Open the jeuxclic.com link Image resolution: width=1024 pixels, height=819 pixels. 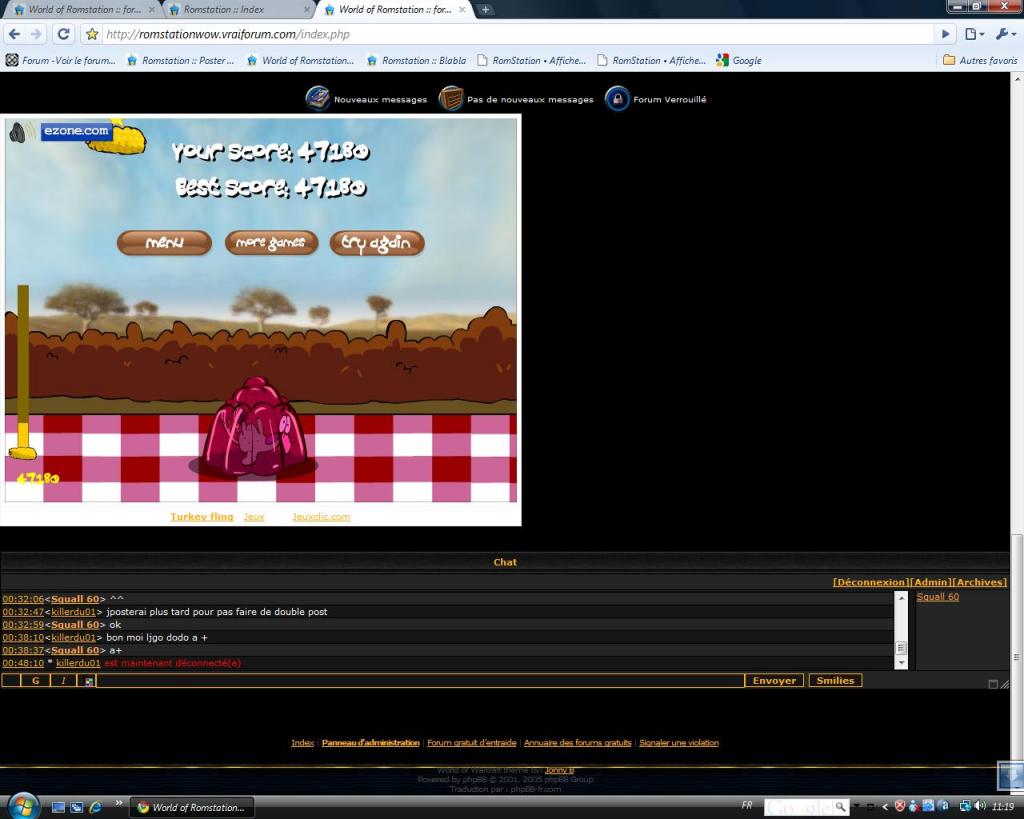[321, 517]
